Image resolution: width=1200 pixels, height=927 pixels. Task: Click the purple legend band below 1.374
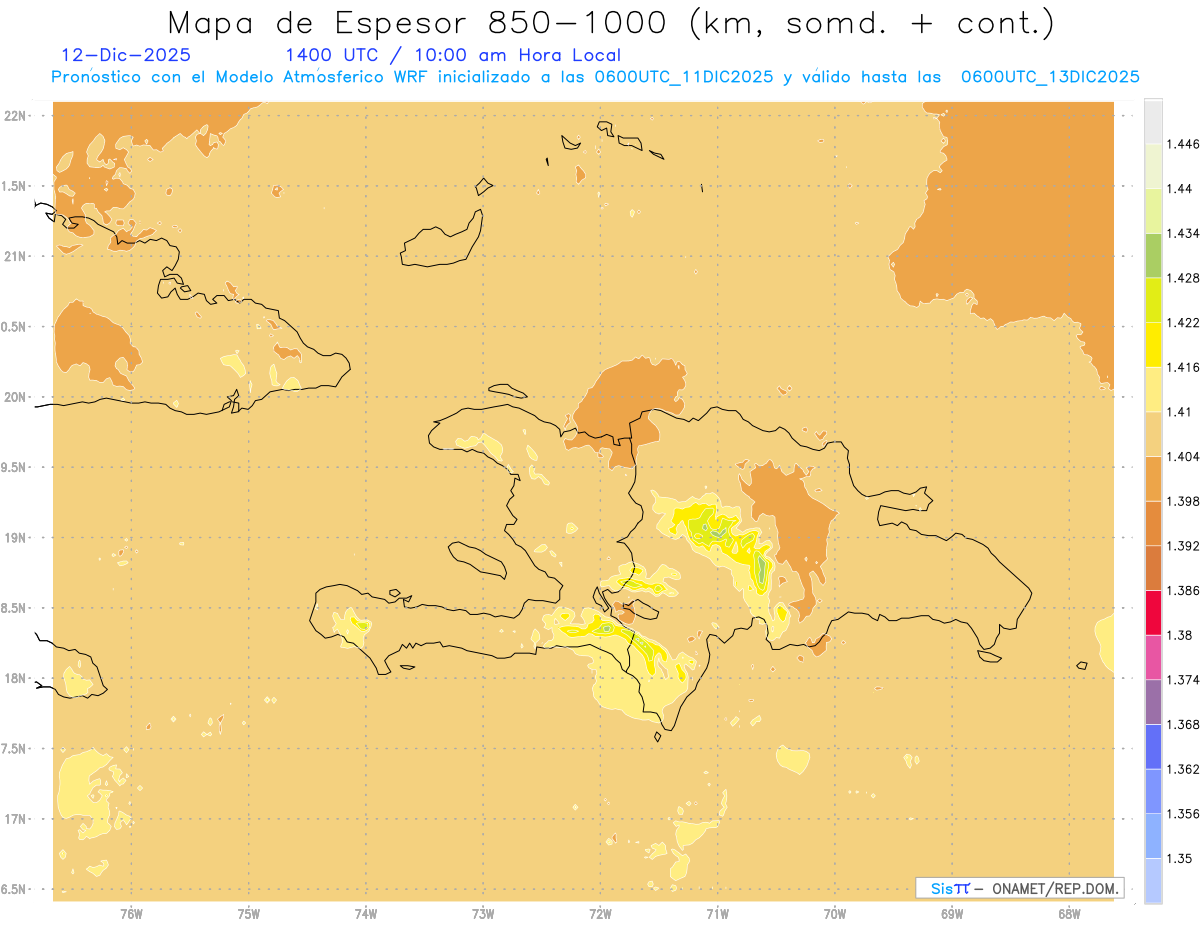[1153, 701]
